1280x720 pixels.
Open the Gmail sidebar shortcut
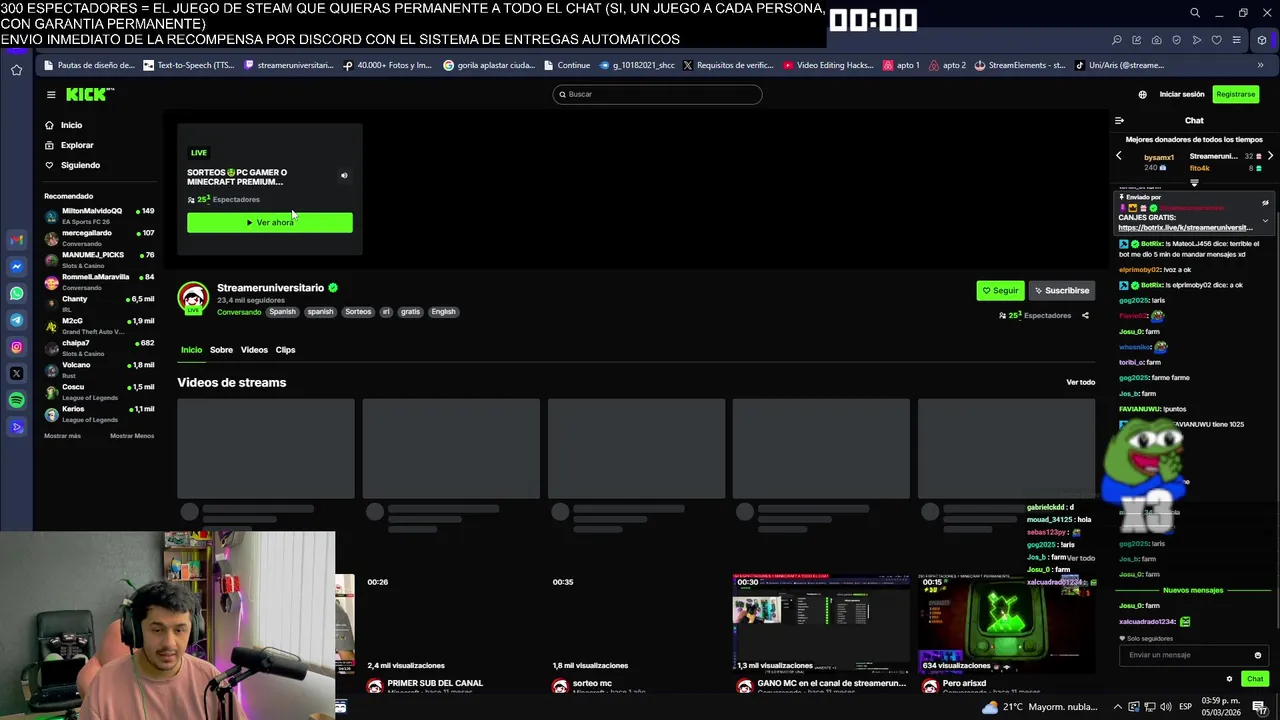pos(16,239)
